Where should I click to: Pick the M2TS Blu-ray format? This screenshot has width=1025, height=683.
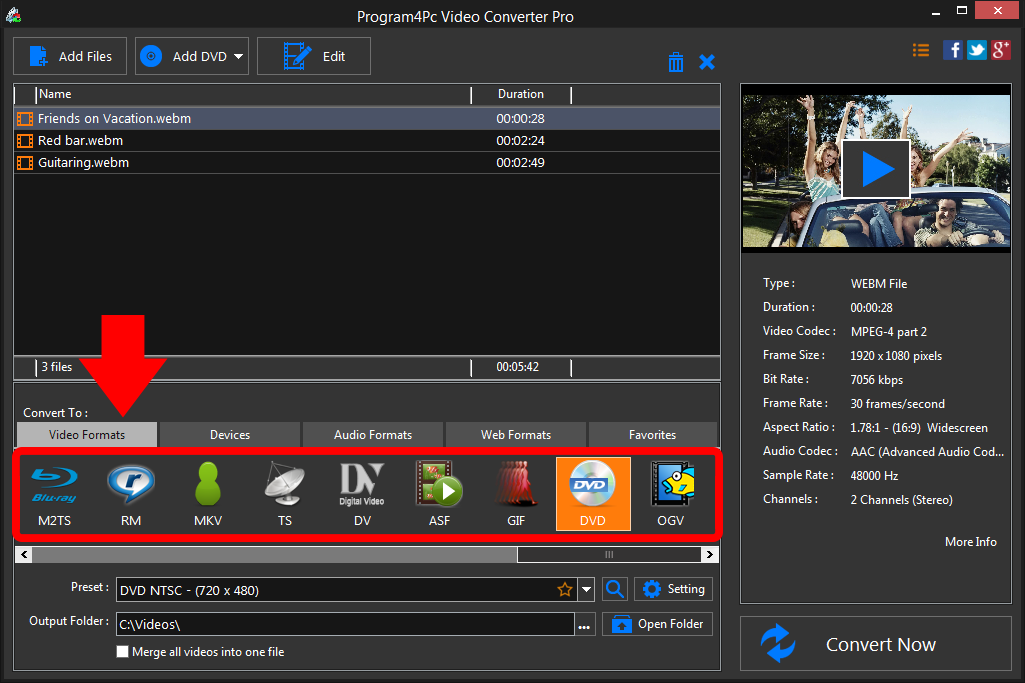[54, 492]
